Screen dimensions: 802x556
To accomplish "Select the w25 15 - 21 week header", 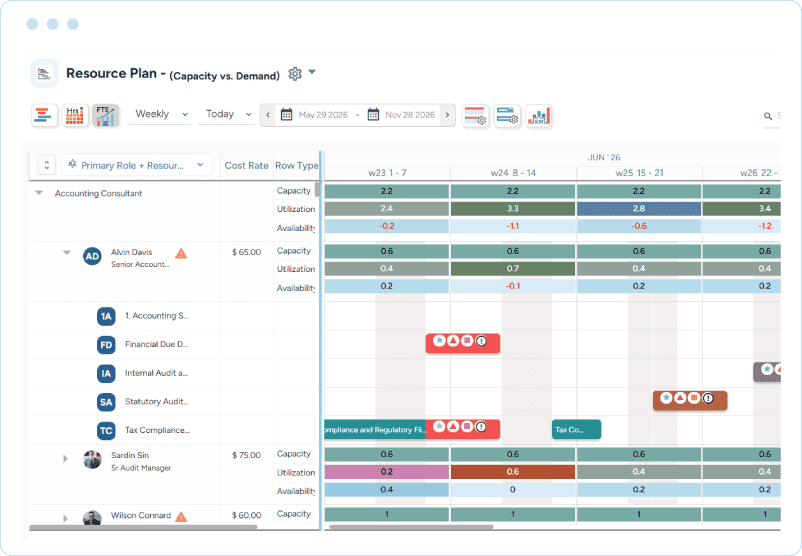I will [639, 173].
